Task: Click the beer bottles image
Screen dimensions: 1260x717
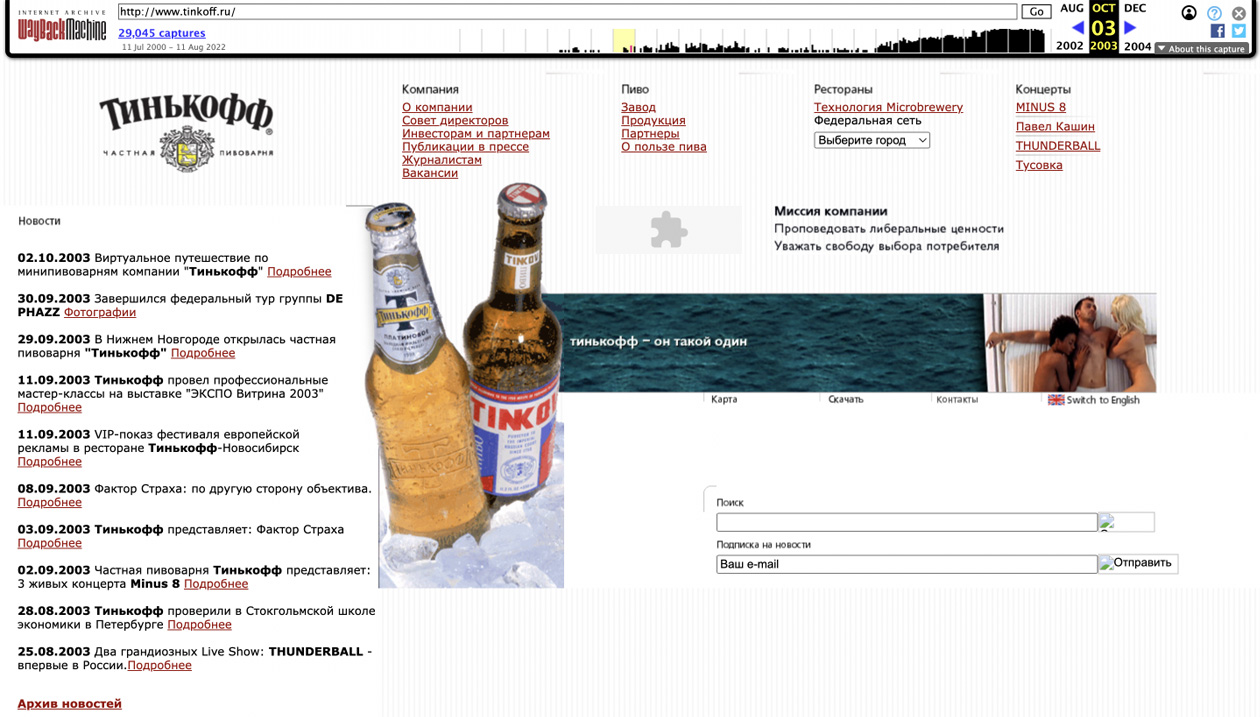Action: 465,385
